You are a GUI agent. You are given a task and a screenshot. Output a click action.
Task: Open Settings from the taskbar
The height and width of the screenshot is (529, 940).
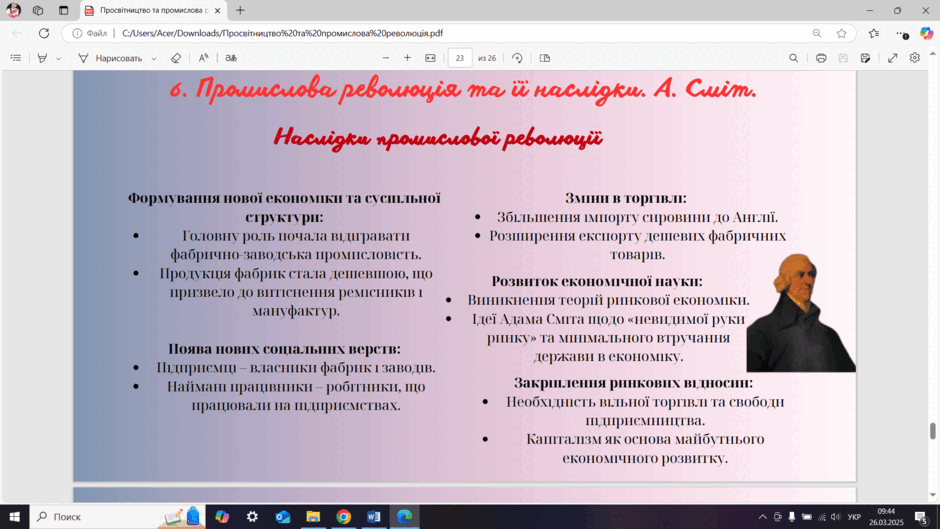(252, 516)
